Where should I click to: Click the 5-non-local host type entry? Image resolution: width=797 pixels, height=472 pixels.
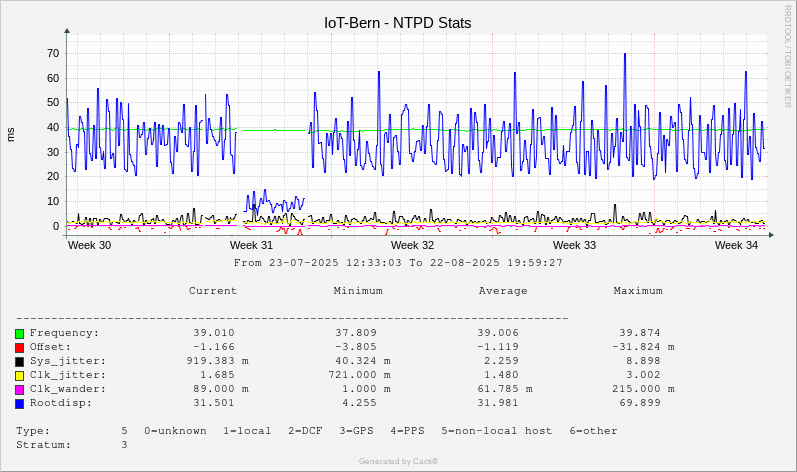497,431
